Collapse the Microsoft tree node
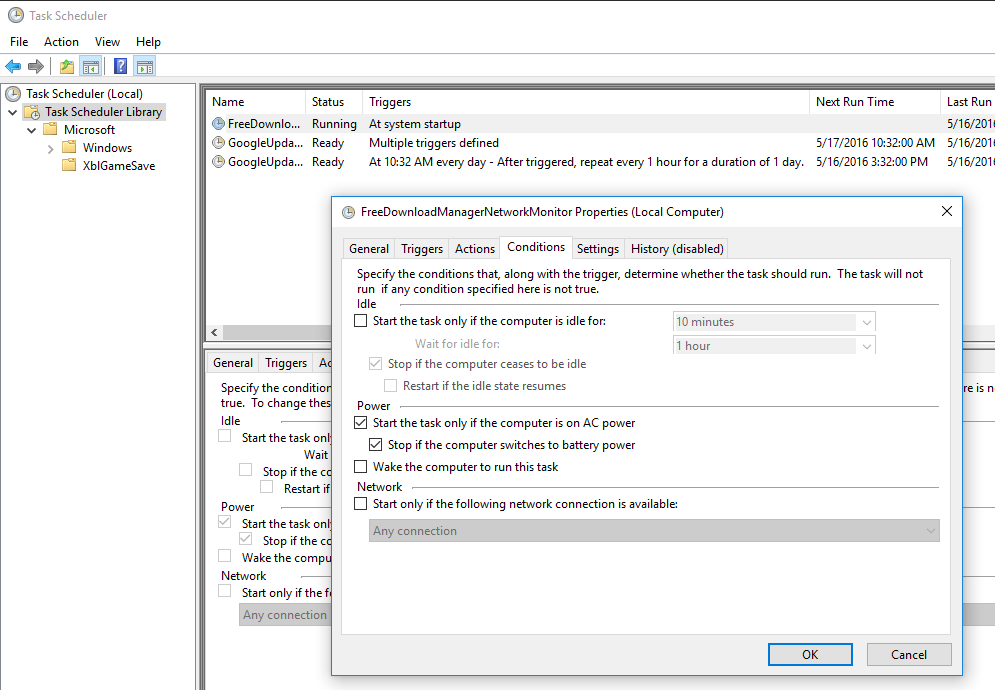Image resolution: width=995 pixels, height=690 pixels. click(x=32, y=130)
